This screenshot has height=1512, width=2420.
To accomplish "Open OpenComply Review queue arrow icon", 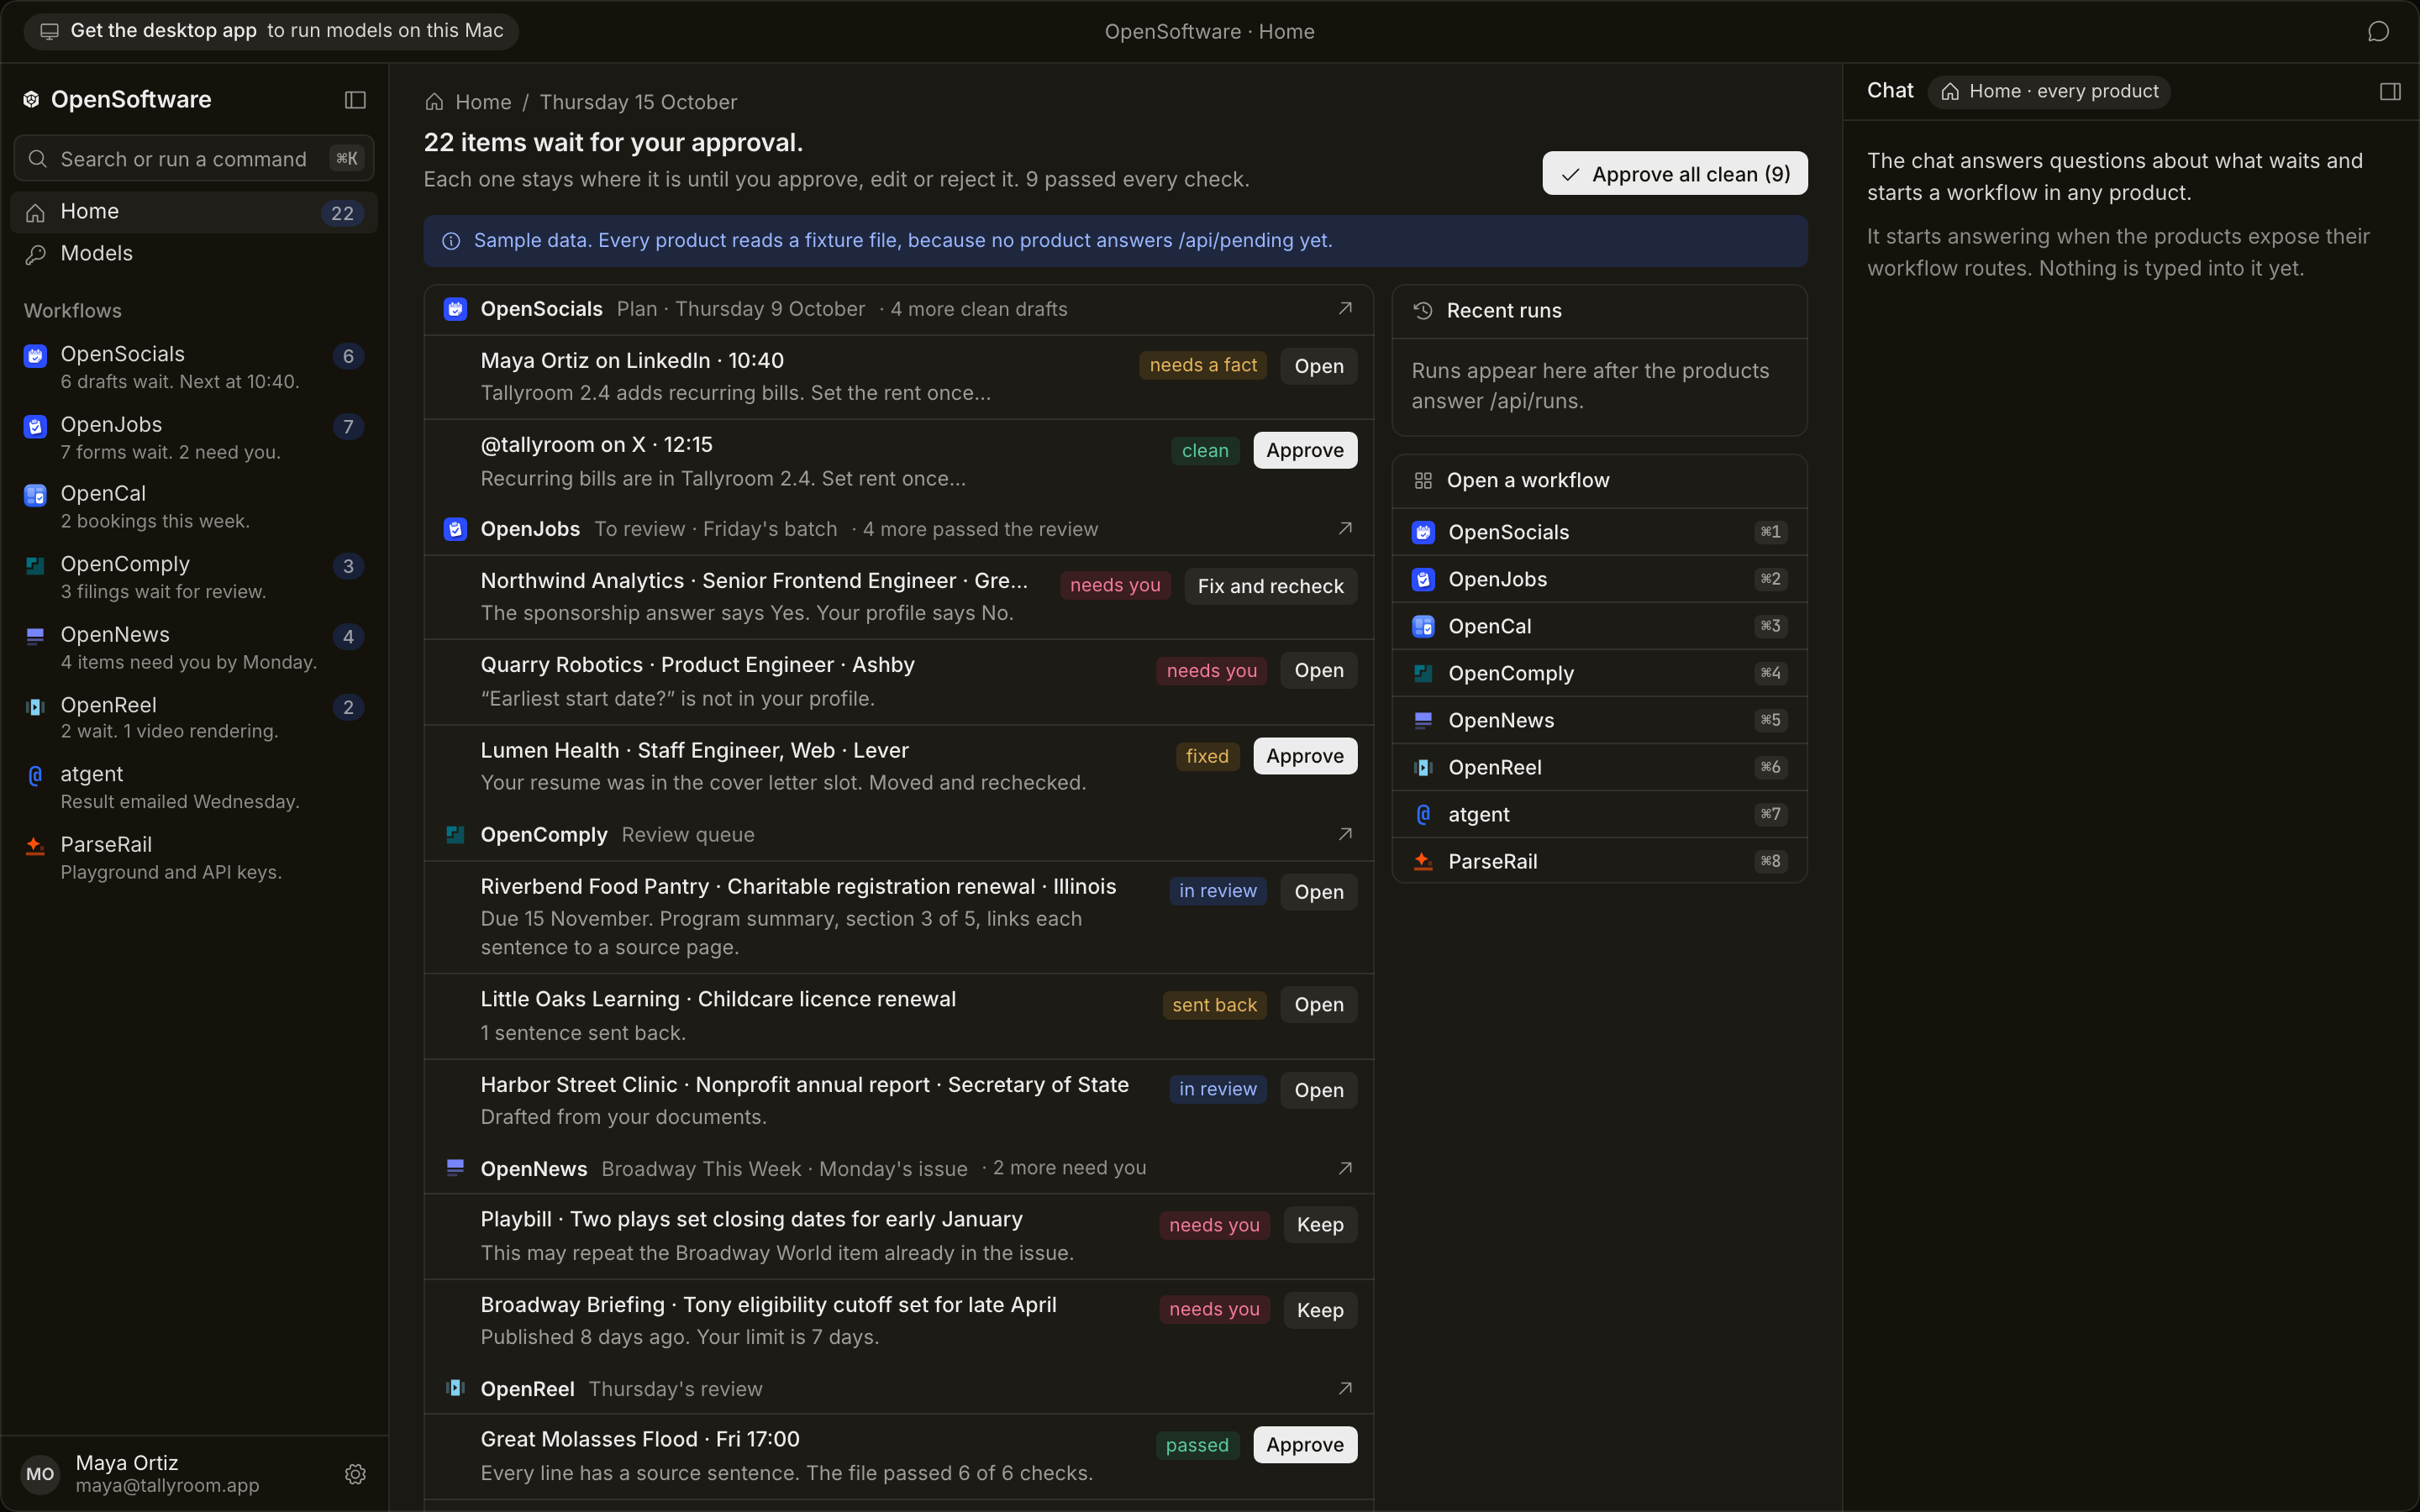I will (1345, 834).
